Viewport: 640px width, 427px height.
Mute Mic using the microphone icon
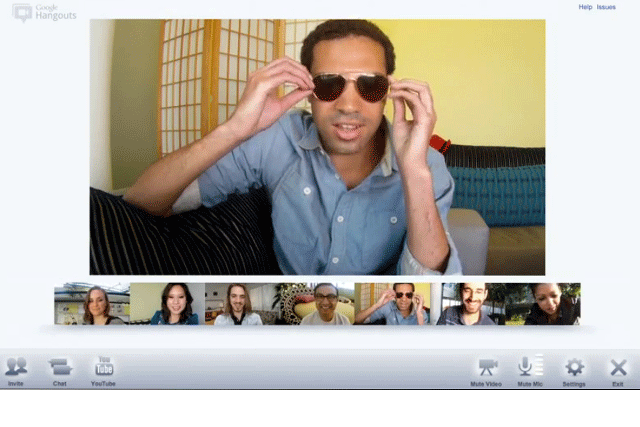point(525,366)
